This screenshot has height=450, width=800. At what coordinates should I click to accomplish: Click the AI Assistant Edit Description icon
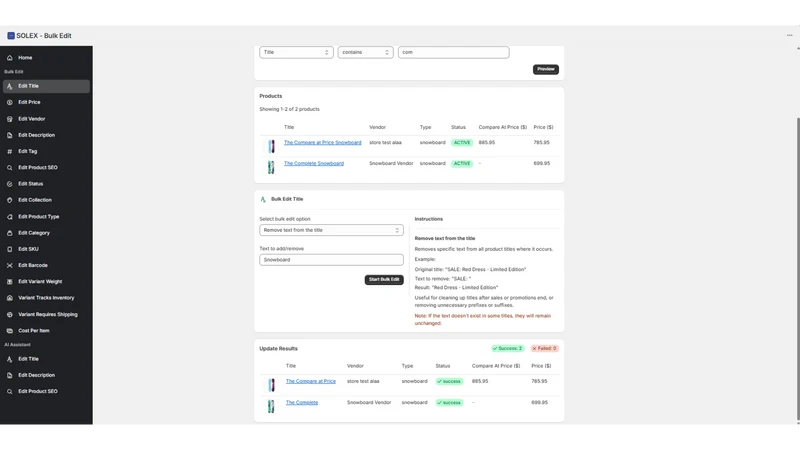click(10, 375)
